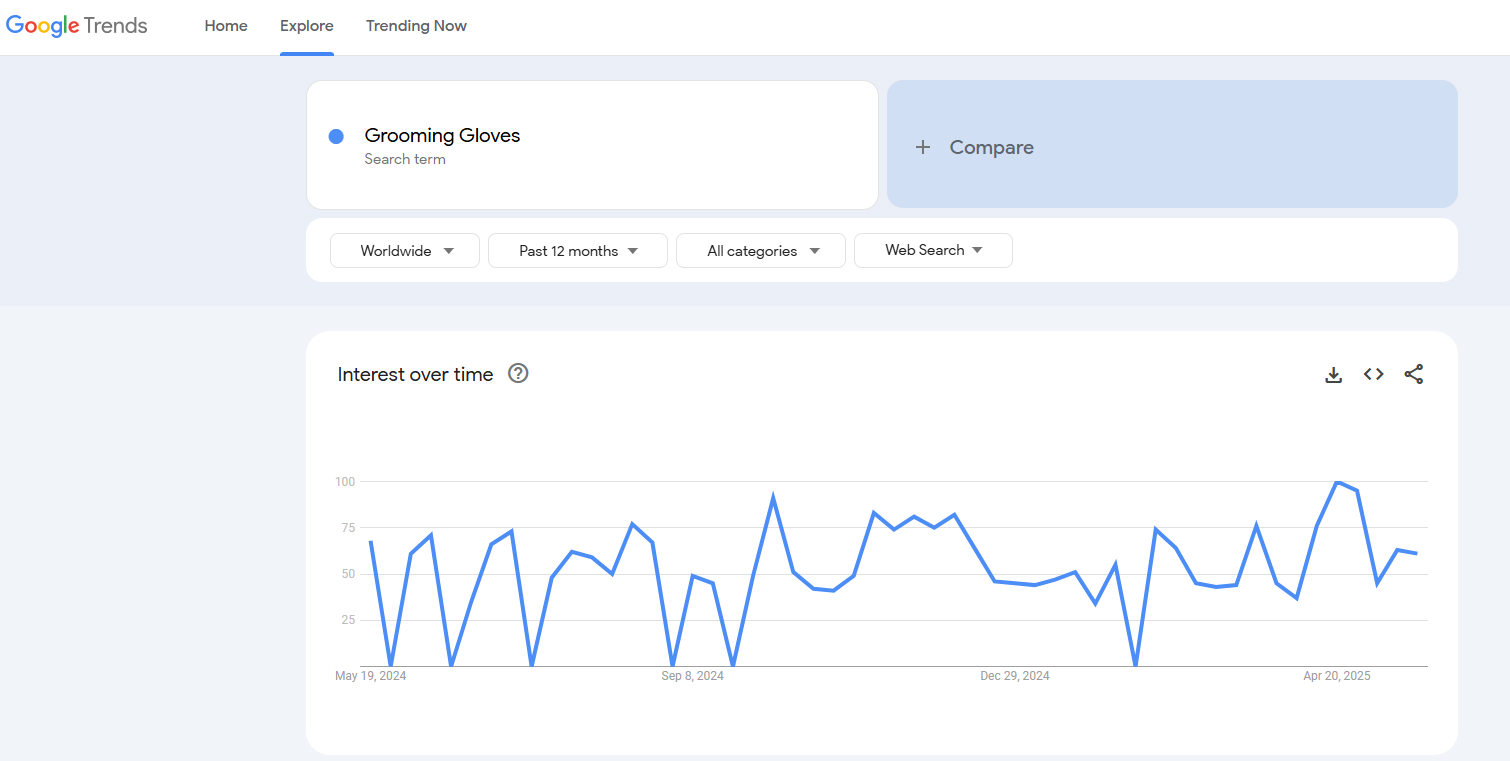
Task: Click the Dec 29, 2024 axis label
Action: coord(1015,676)
